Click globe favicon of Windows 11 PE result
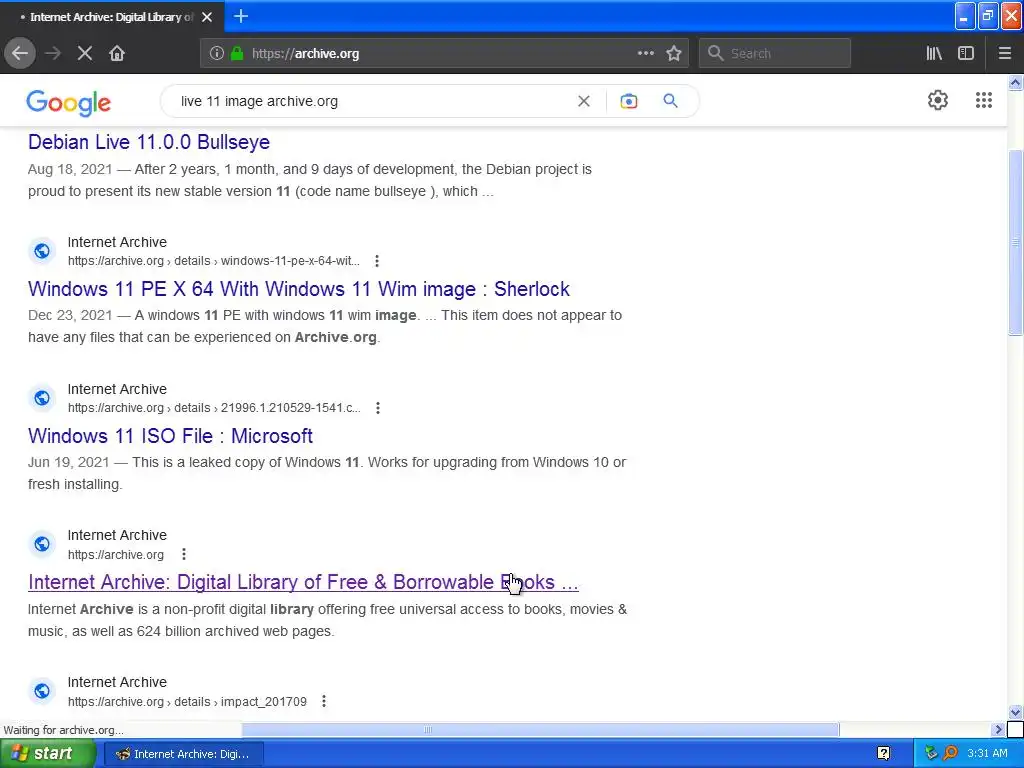 (42, 251)
